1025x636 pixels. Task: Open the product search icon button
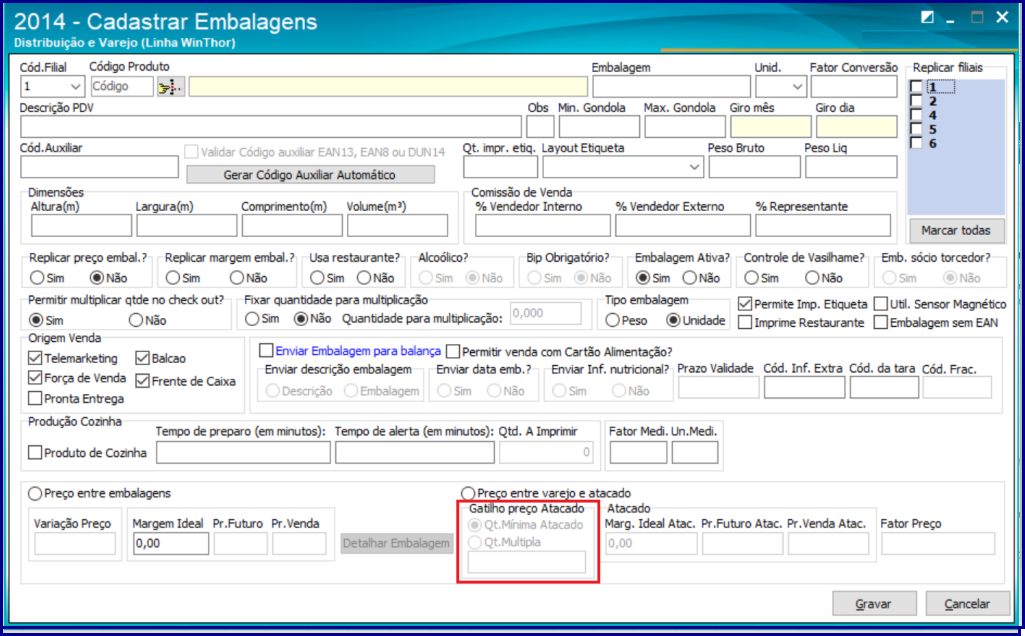(171, 86)
